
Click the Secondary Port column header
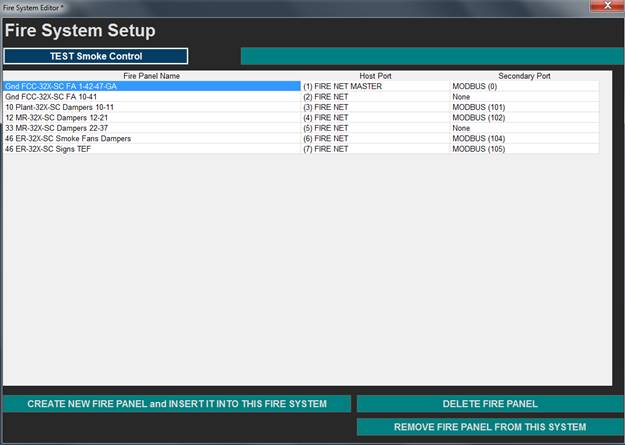pyautogui.click(x=524, y=76)
